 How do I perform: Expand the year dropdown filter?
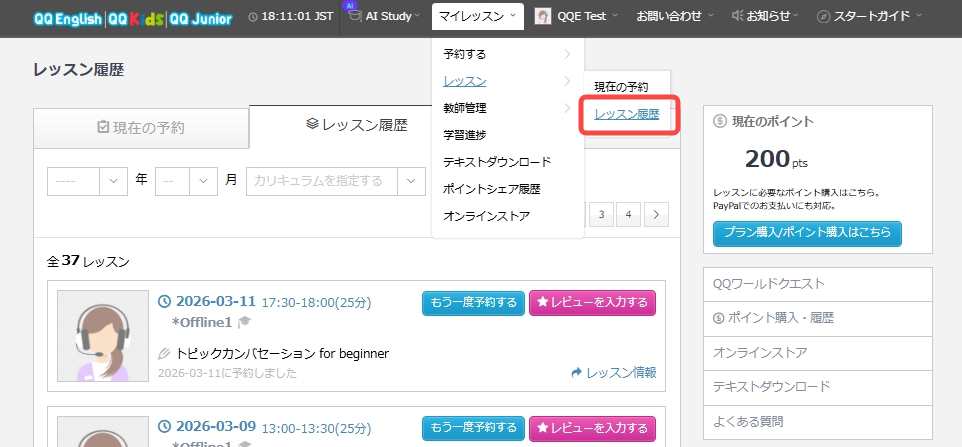click(88, 180)
